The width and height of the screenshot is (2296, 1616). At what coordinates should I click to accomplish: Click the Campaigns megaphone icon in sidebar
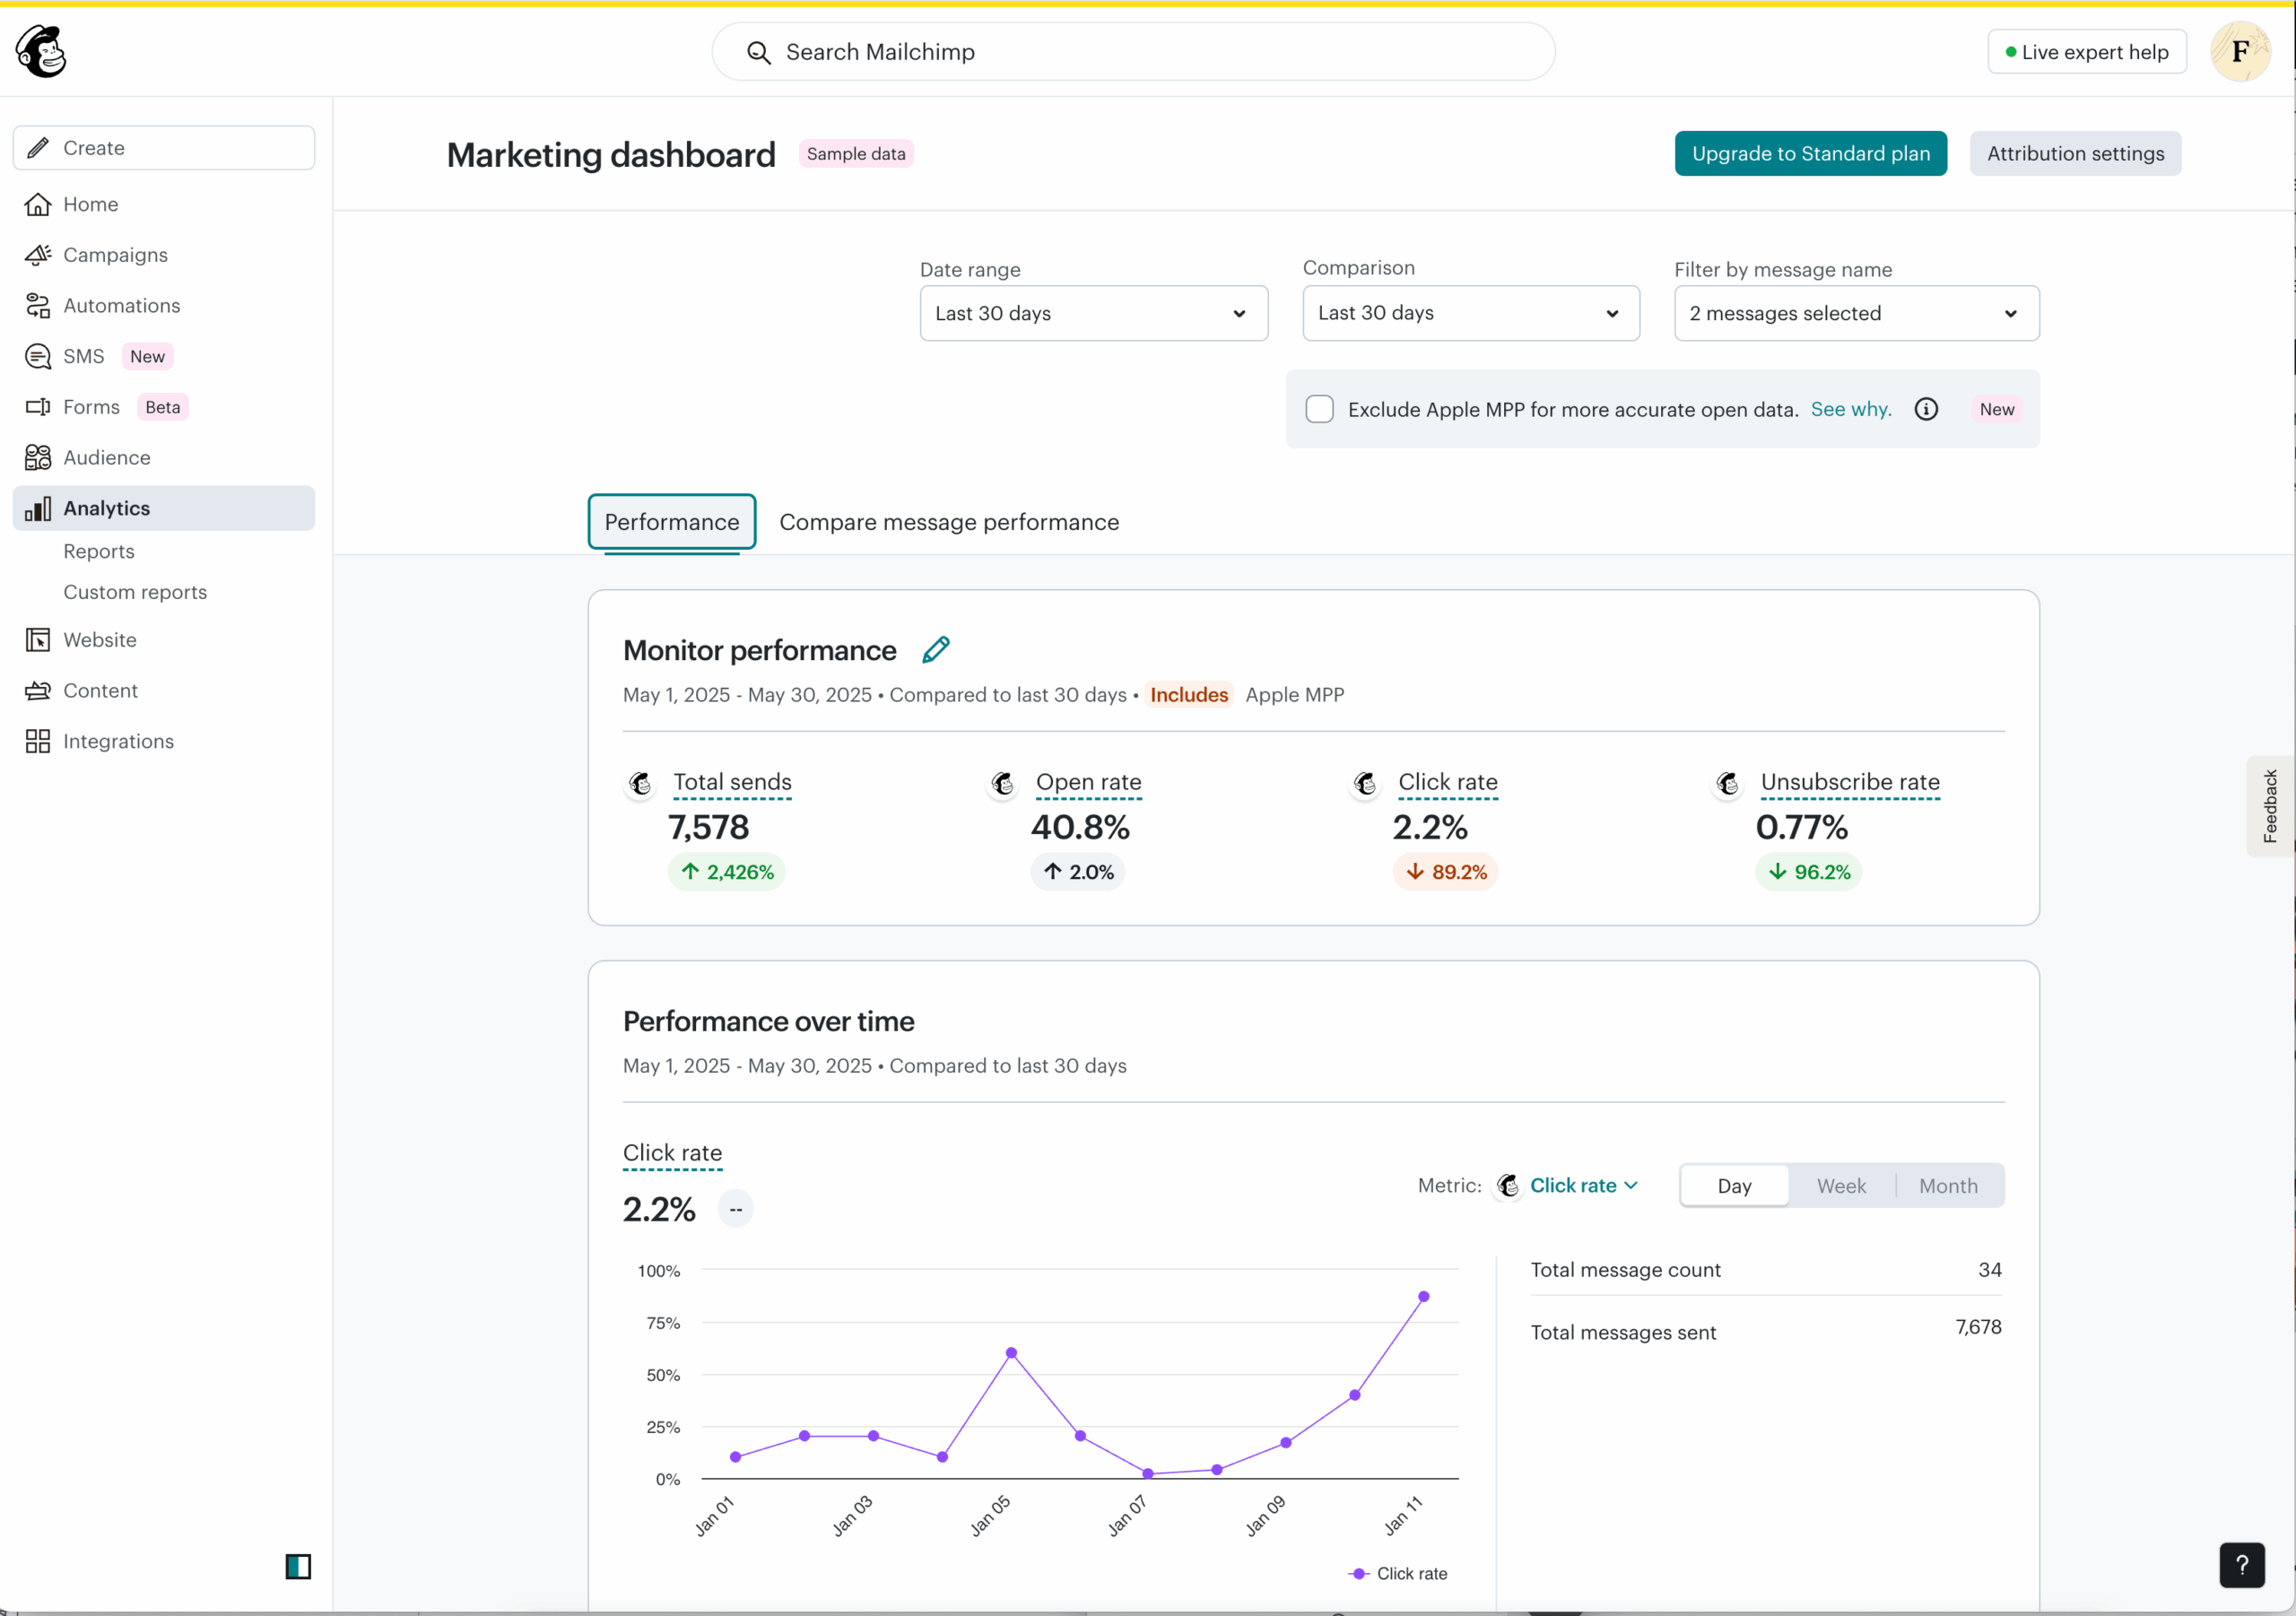point(38,255)
